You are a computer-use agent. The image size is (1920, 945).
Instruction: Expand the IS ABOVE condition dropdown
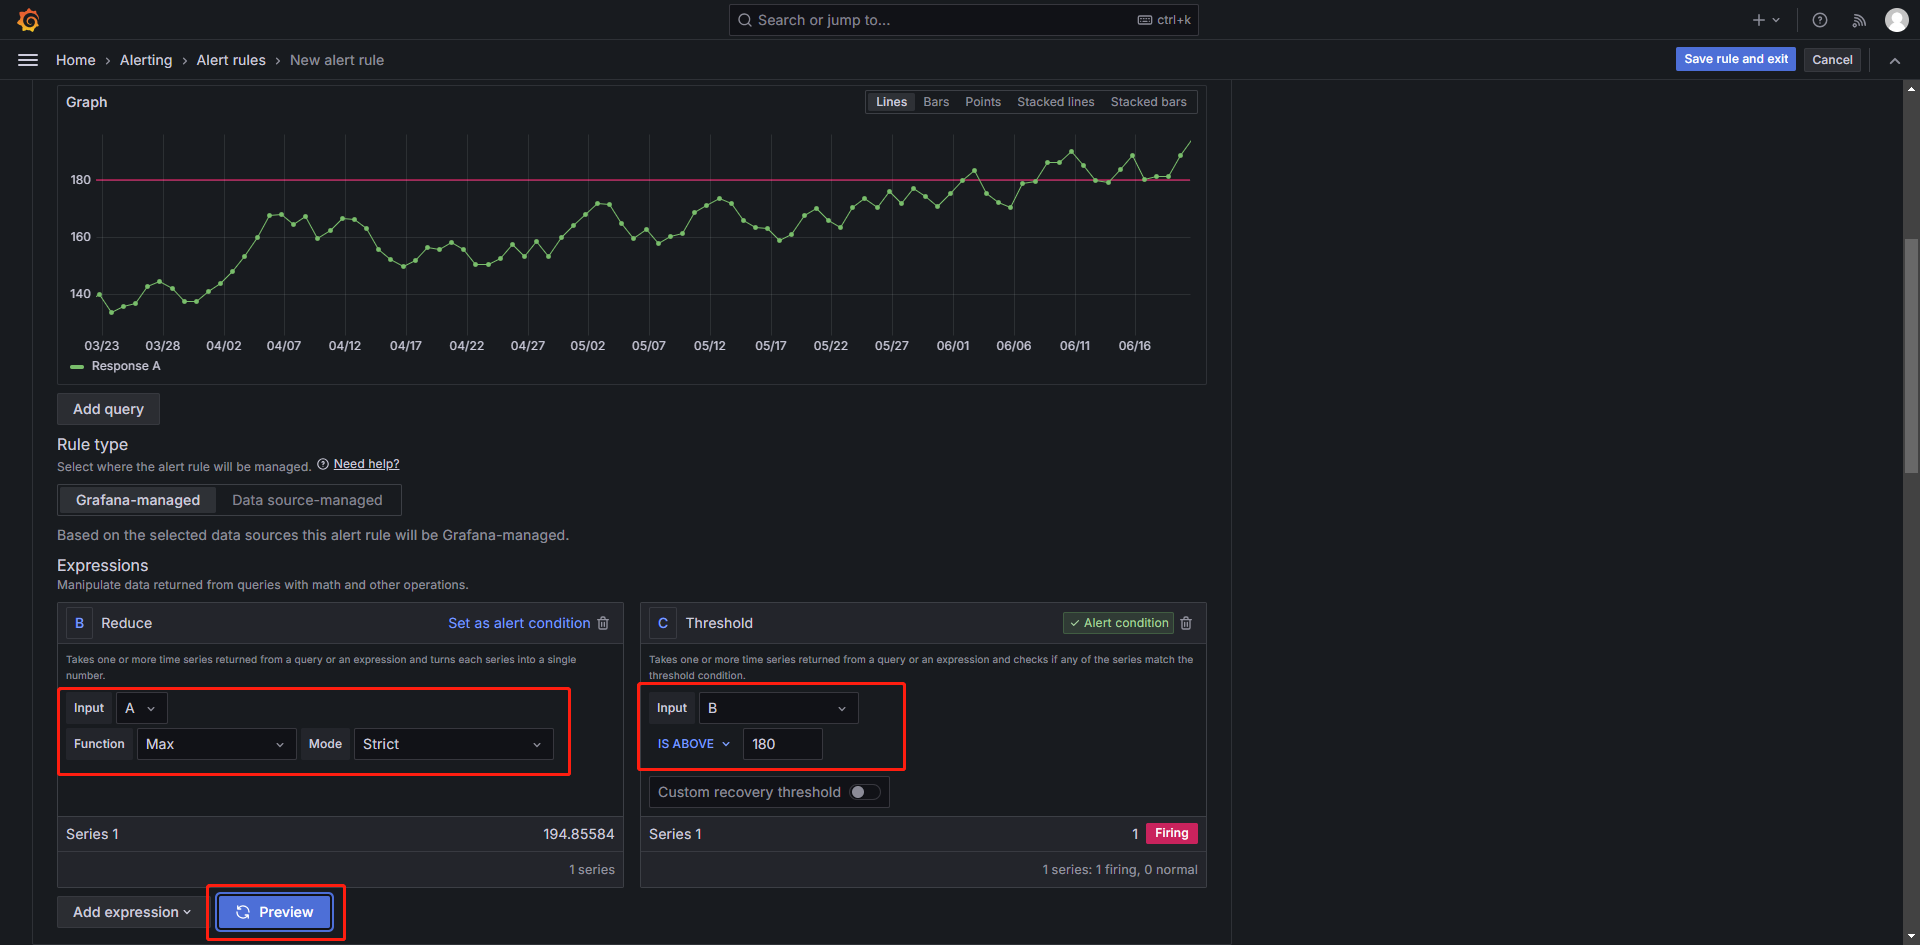693,744
